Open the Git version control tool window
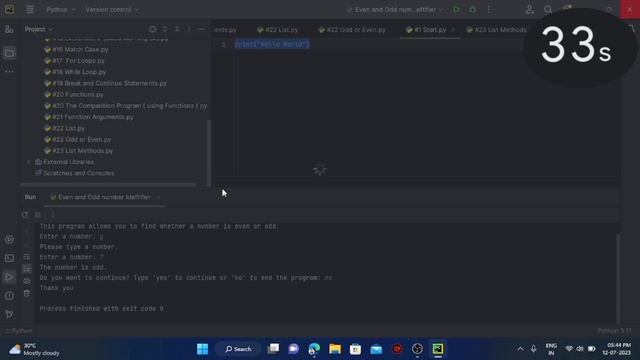 tap(9, 314)
